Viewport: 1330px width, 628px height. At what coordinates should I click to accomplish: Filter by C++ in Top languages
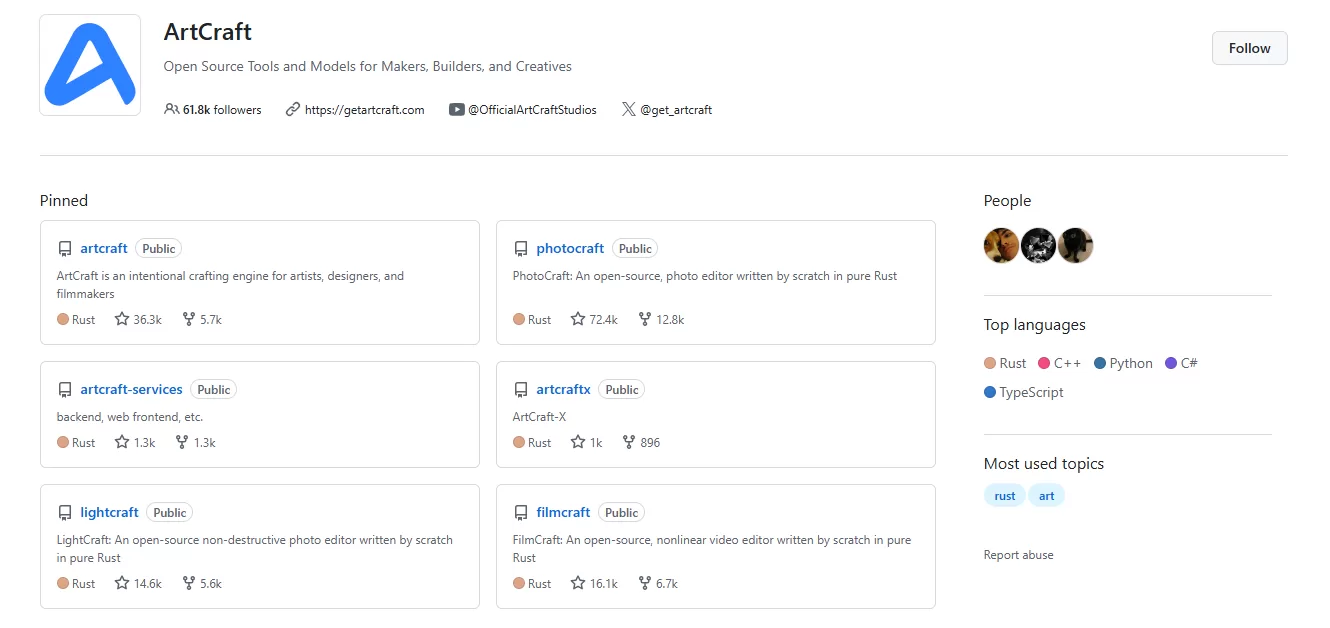coord(1060,364)
